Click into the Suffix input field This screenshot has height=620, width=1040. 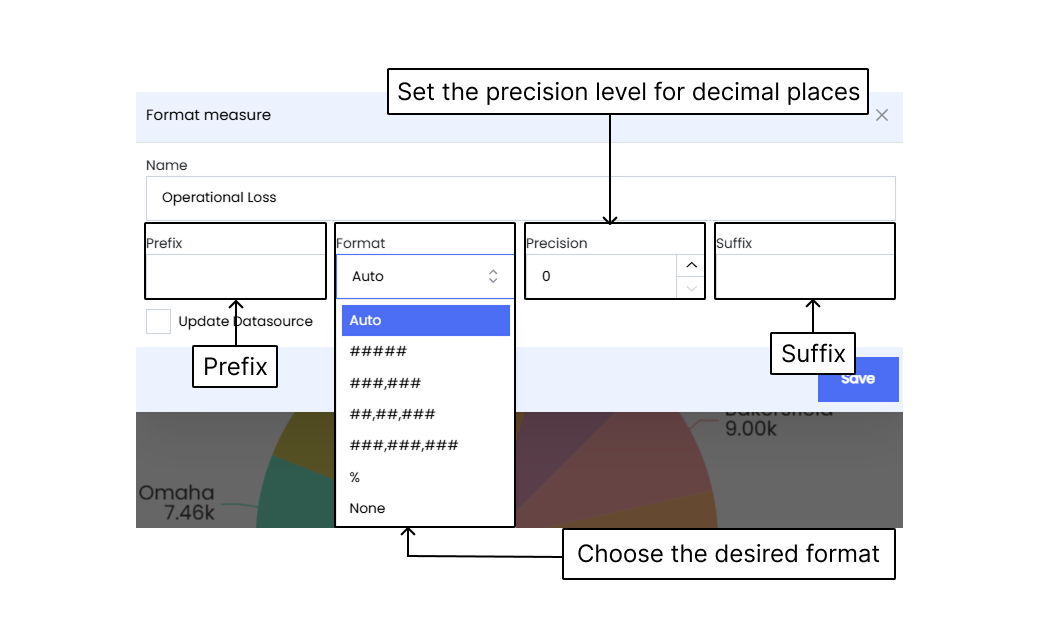coord(805,277)
